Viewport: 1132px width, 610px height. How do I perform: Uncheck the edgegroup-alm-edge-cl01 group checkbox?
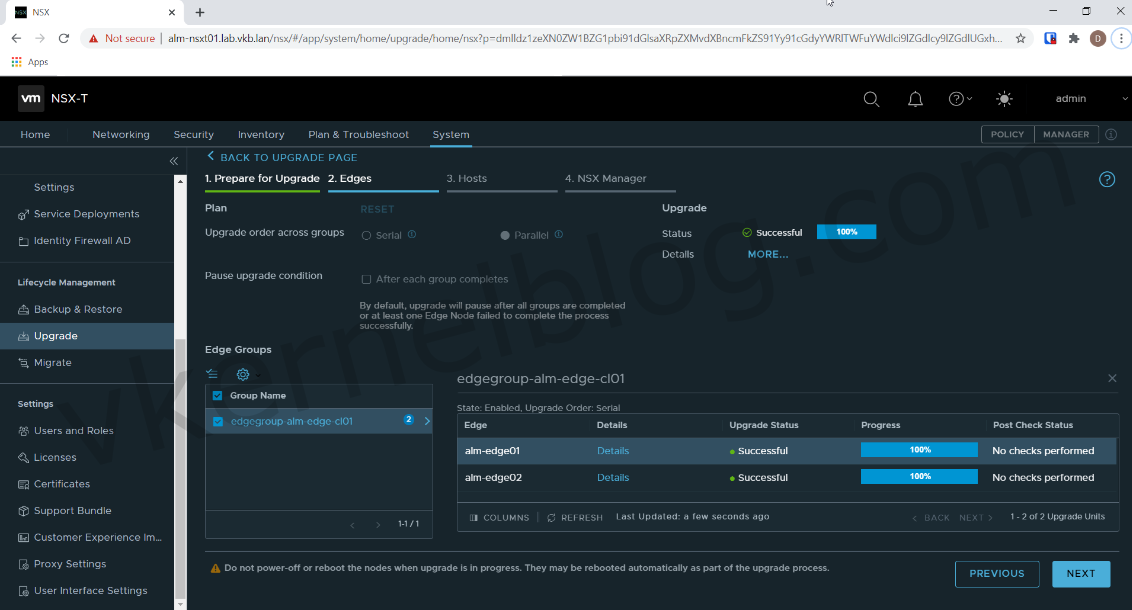[219, 422]
